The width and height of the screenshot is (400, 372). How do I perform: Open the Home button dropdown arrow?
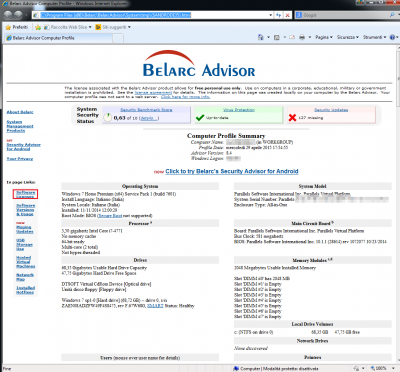[x=268, y=37]
